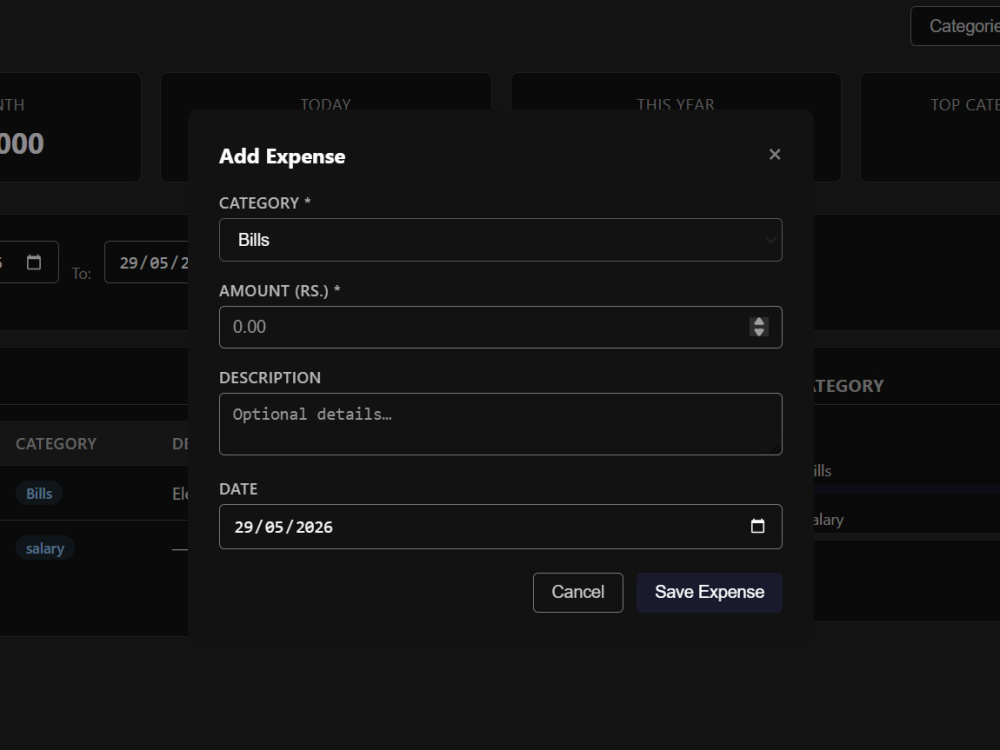The image size is (1000, 750).
Task: Click the To date field in background filter
Action: (x=147, y=262)
